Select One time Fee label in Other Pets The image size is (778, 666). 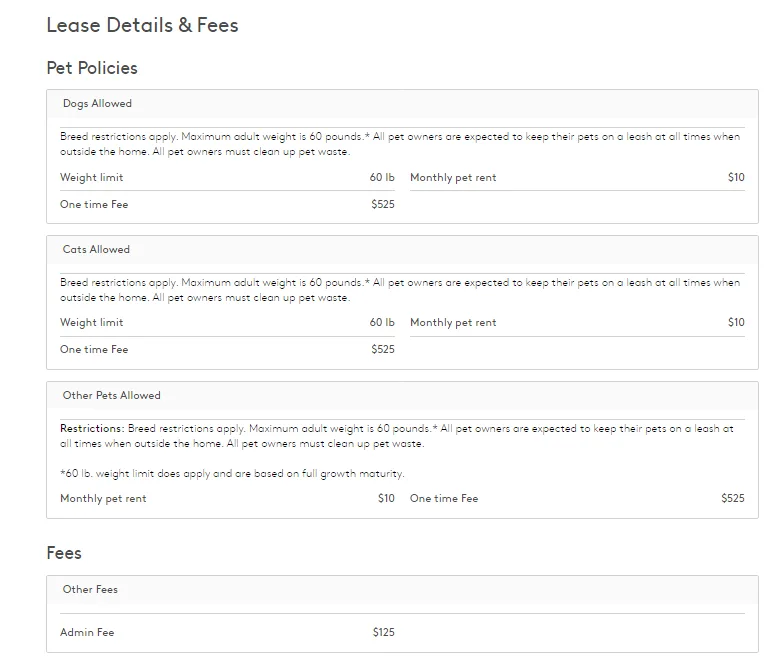coord(444,499)
